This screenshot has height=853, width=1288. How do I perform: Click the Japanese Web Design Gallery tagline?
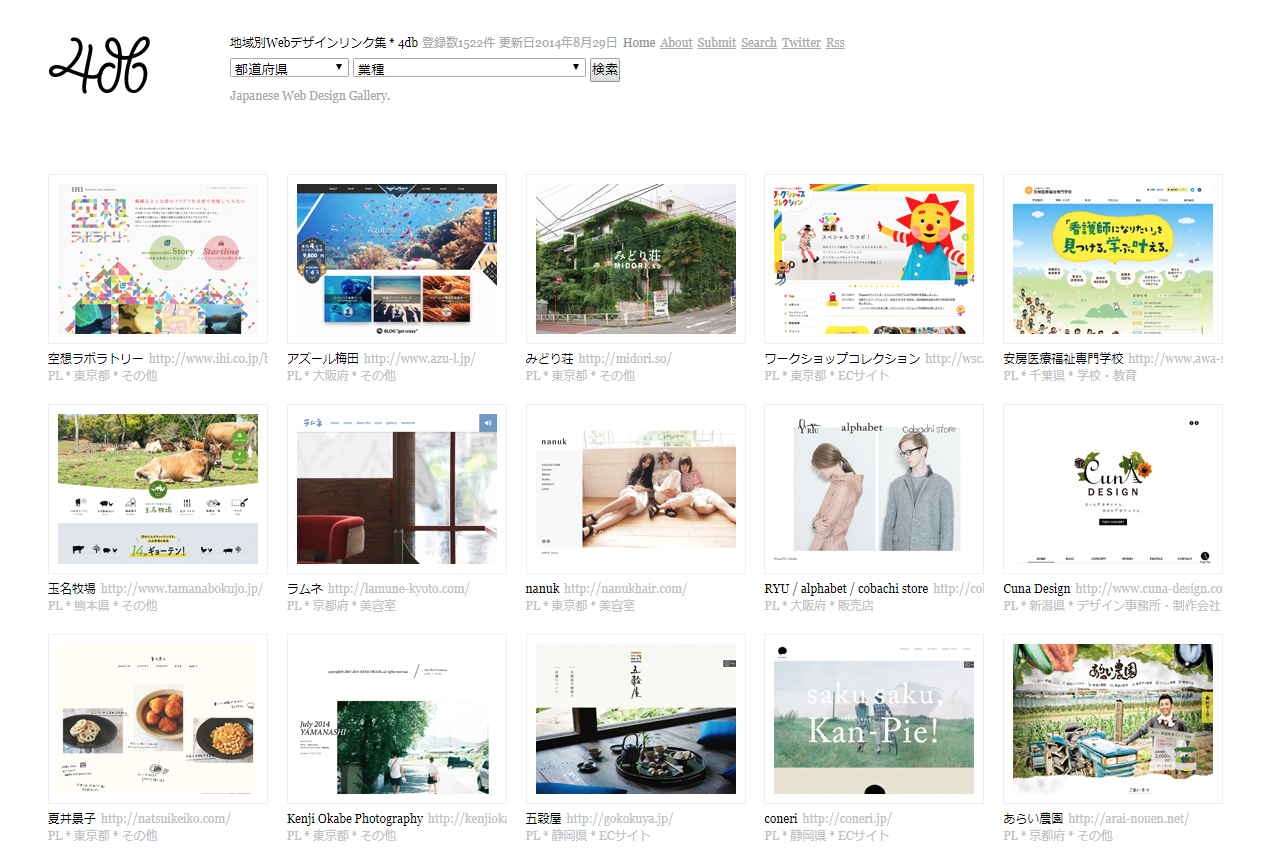point(310,96)
